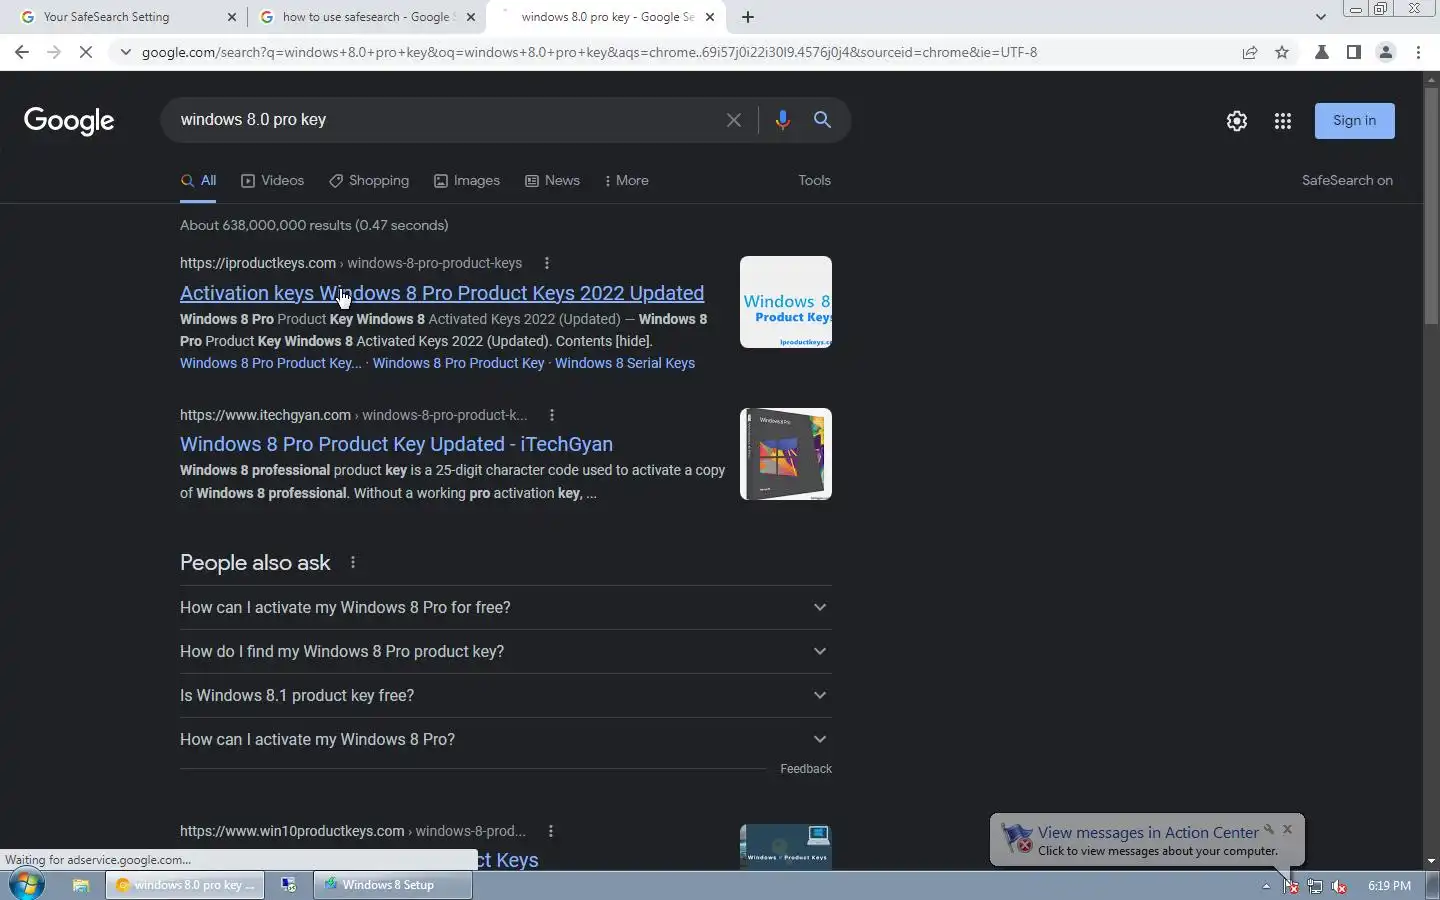Click the muted volume tray icon
The width and height of the screenshot is (1440, 900).
point(1339,886)
